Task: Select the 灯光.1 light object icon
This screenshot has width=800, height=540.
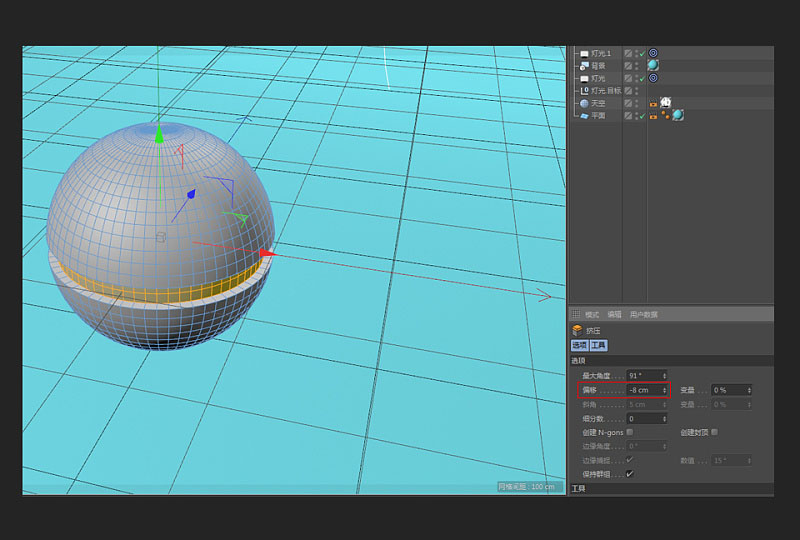Action: click(584, 53)
